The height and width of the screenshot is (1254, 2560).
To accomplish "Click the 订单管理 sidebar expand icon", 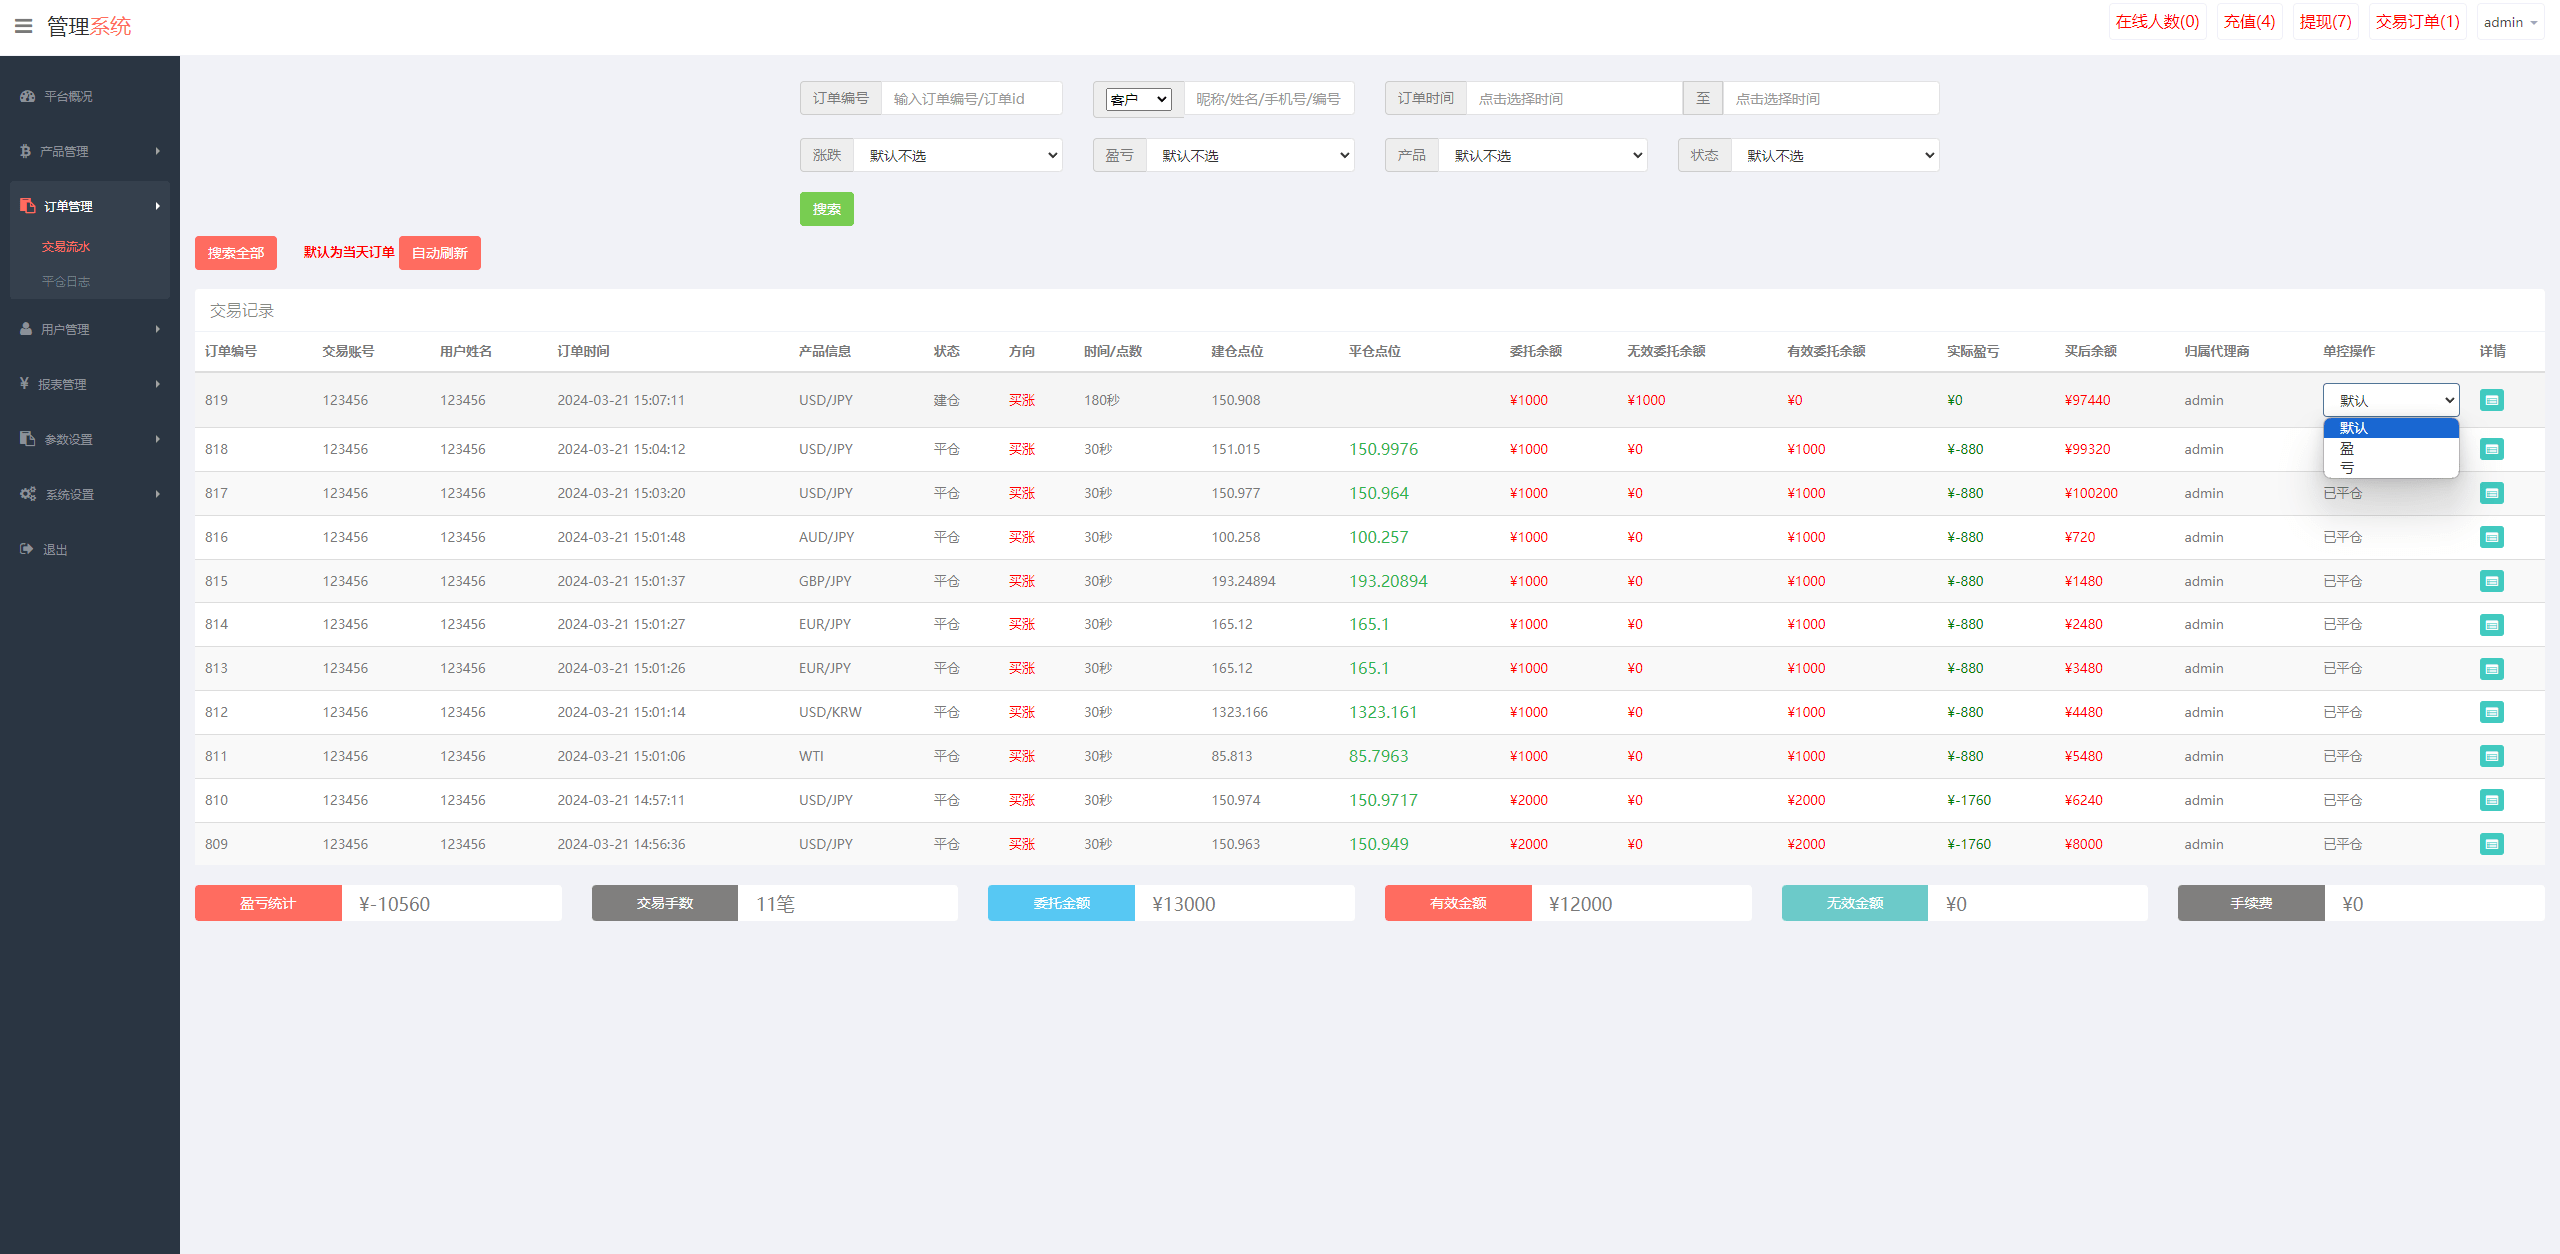I will click(158, 206).
